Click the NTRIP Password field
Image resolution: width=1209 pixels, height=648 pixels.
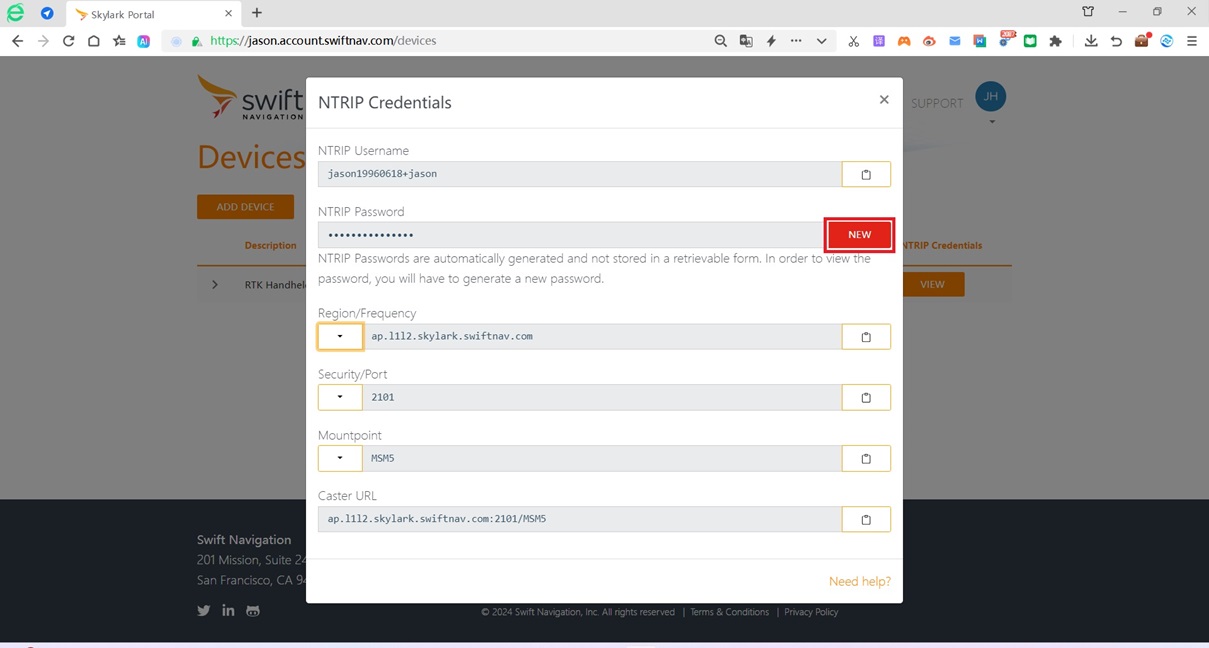(572, 235)
